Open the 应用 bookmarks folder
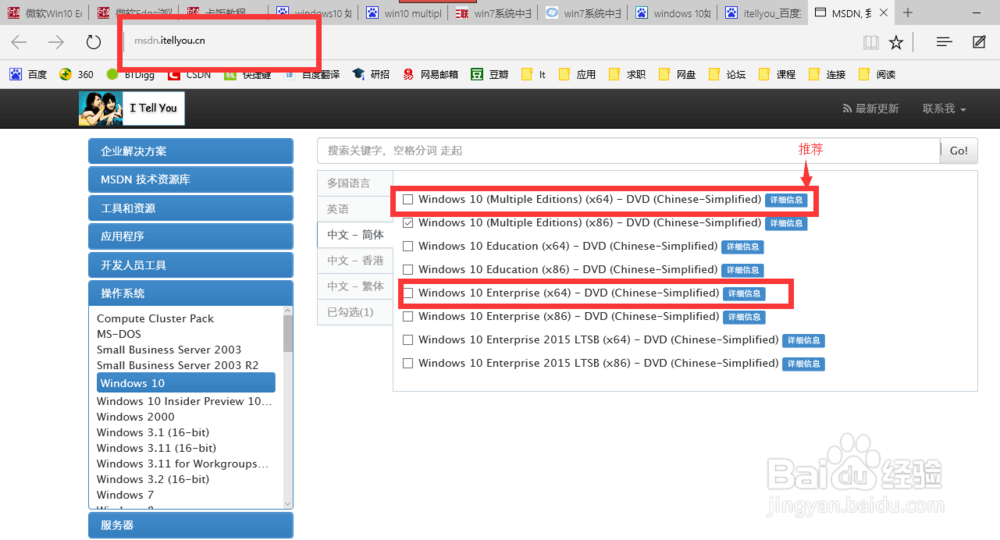1000x540 pixels. click(x=577, y=75)
